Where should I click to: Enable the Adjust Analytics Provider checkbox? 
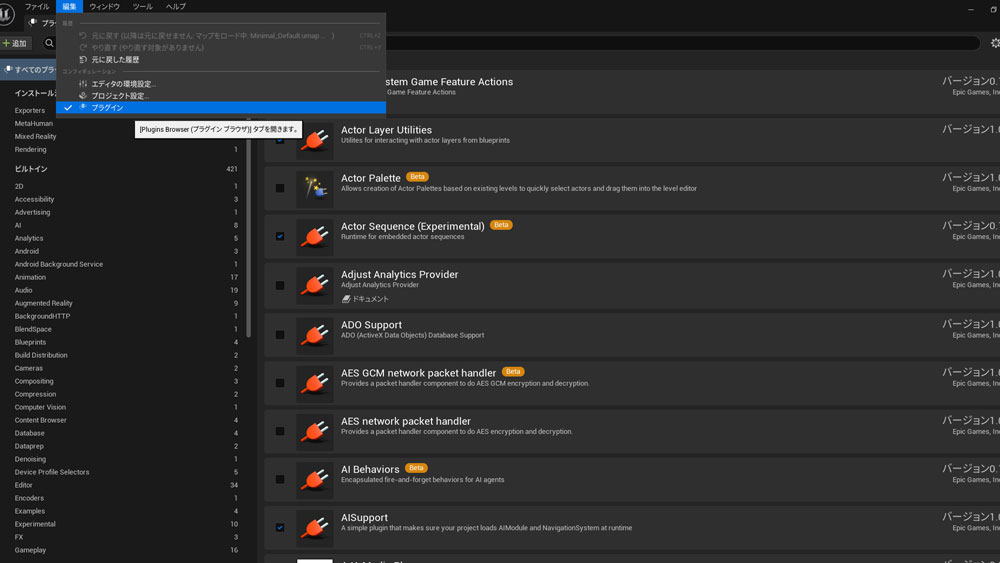(280, 286)
